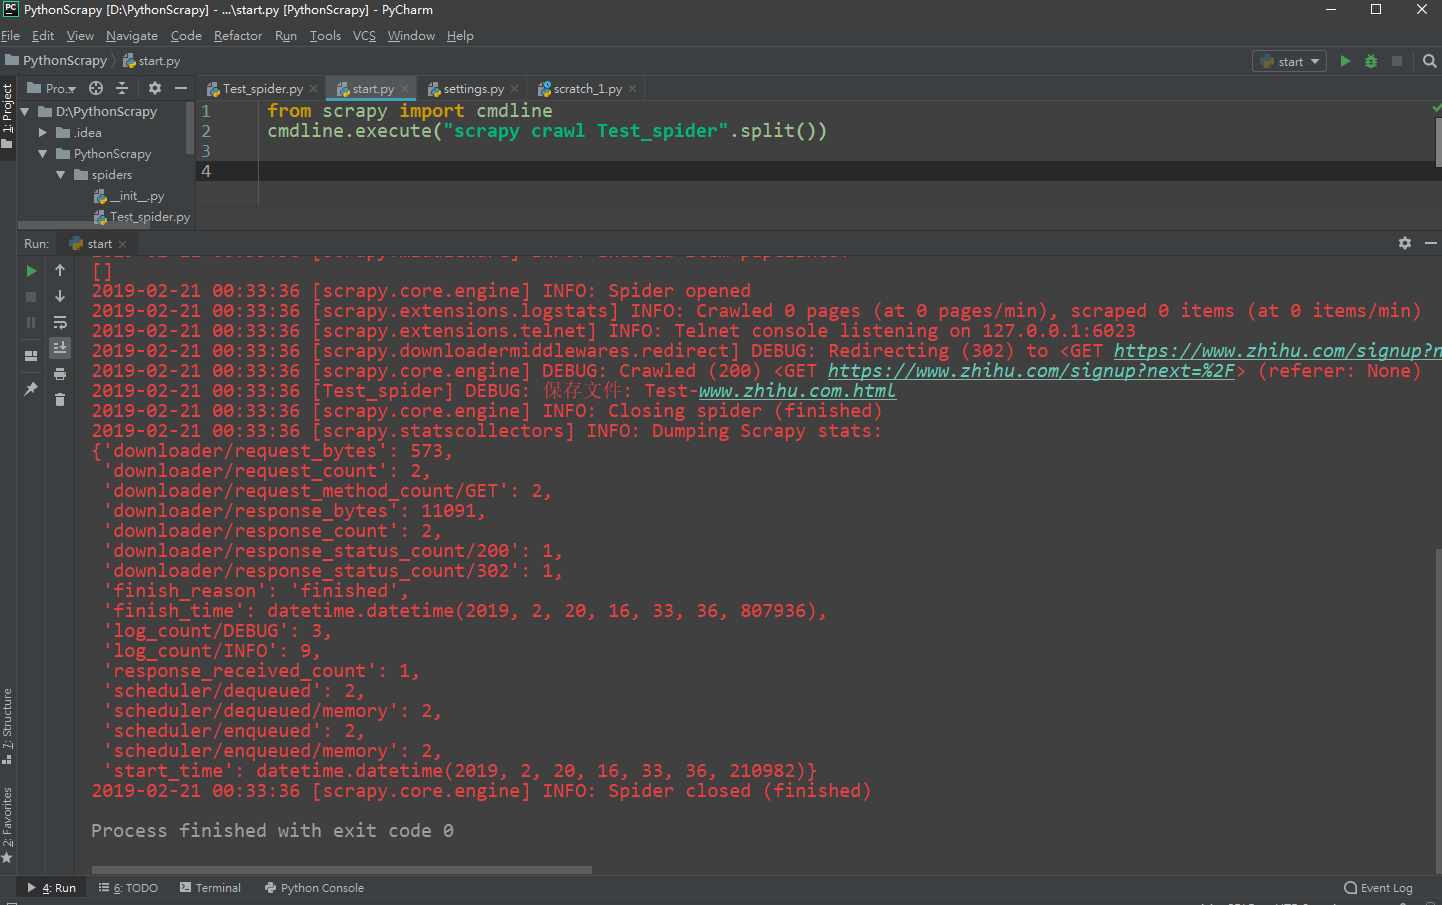Open the Run menu
This screenshot has height=905, width=1442.
click(x=286, y=35)
